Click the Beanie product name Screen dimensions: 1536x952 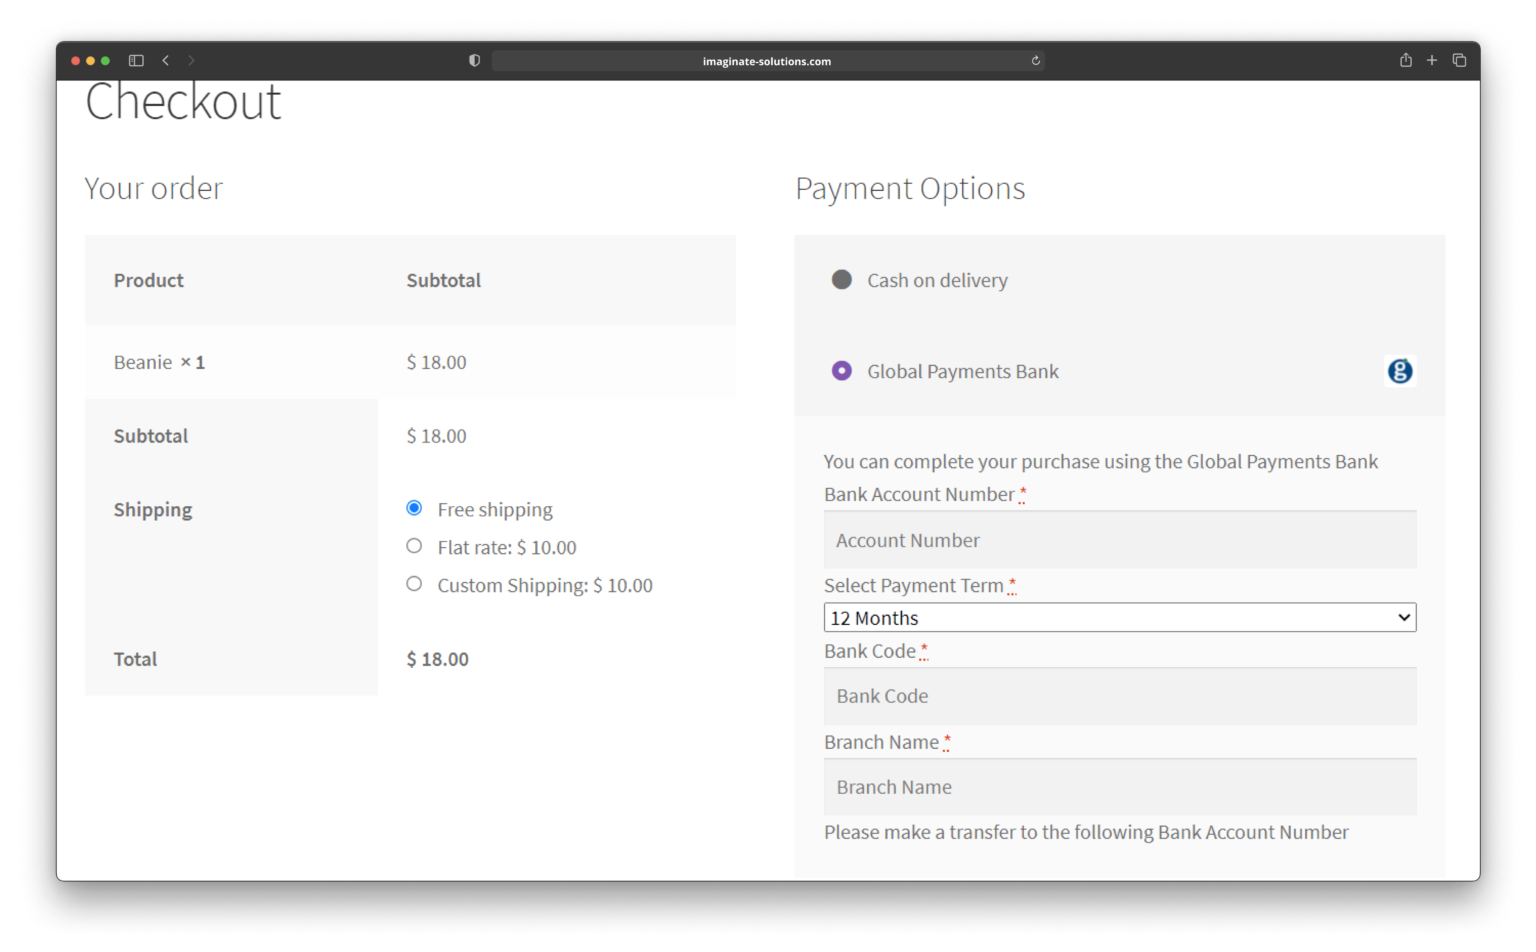[x=143, y=362]
